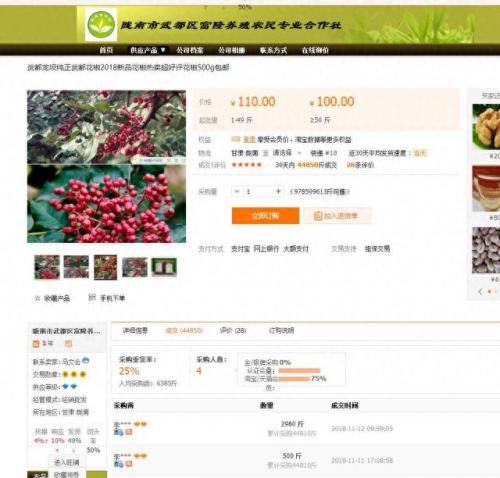Click the left arrow of sidebar carousel
Viewport: 500px width, 478px height.
tap(480, 291)
